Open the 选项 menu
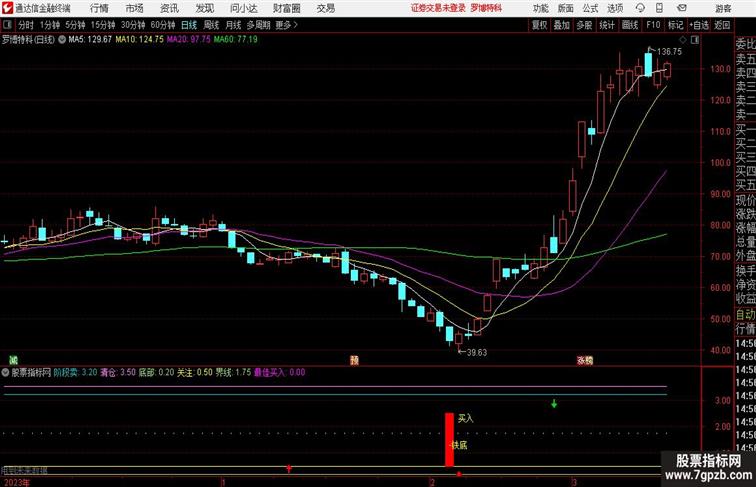Viewport: 756px width, 487px height. pos(615,8)
